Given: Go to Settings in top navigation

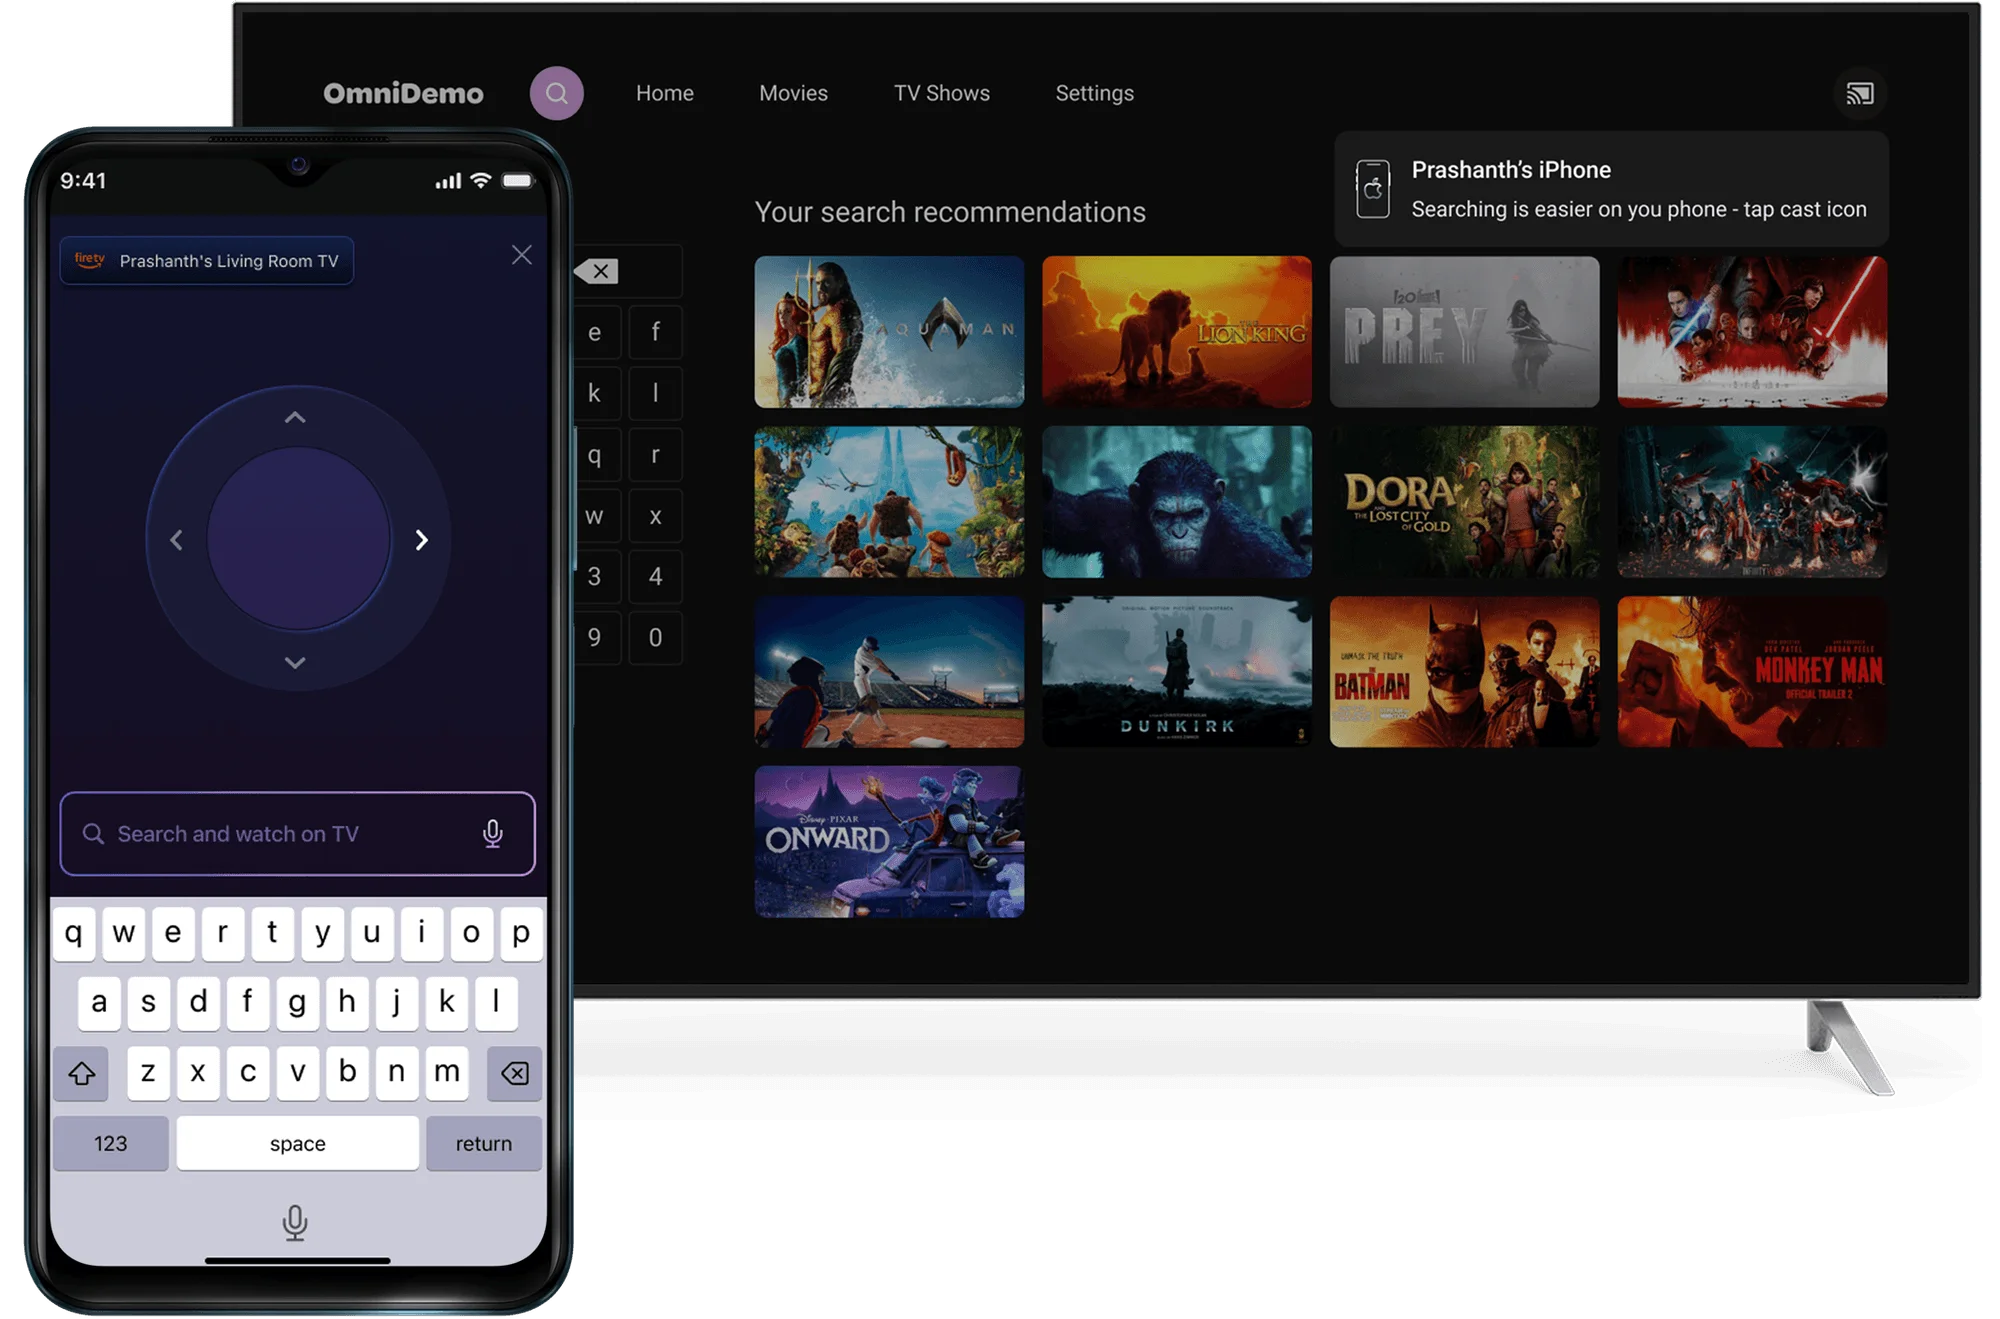Looking at the screenshot, I should pos(1094,93).
